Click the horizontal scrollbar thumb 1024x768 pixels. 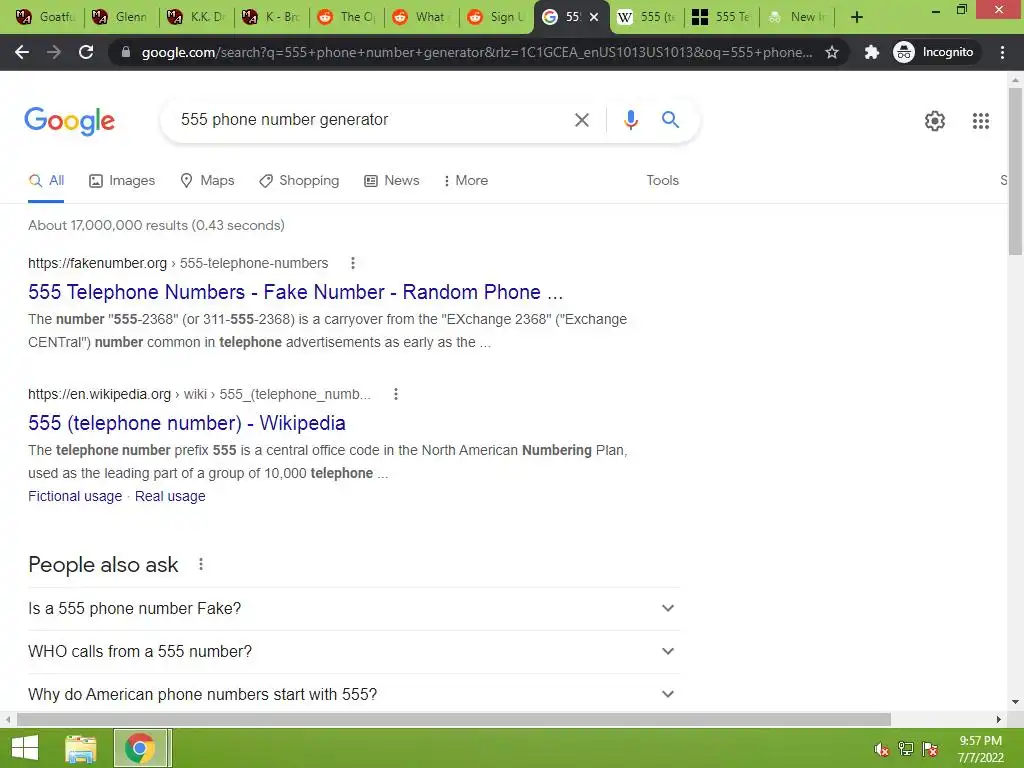tap(454, 720)
